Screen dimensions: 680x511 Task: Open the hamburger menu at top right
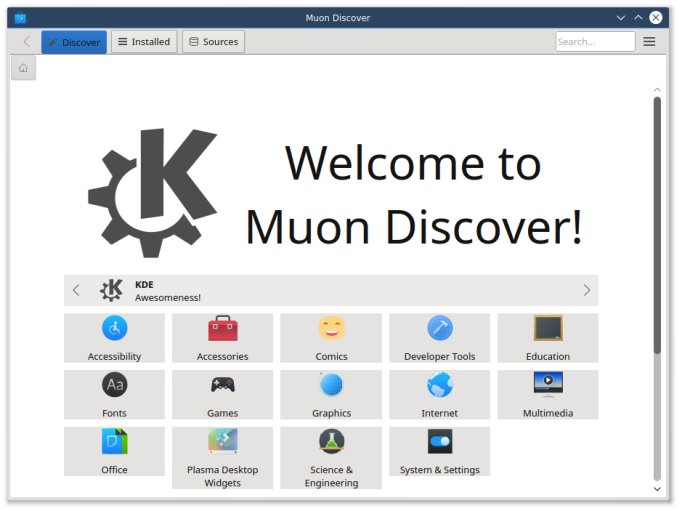[649, 42]
